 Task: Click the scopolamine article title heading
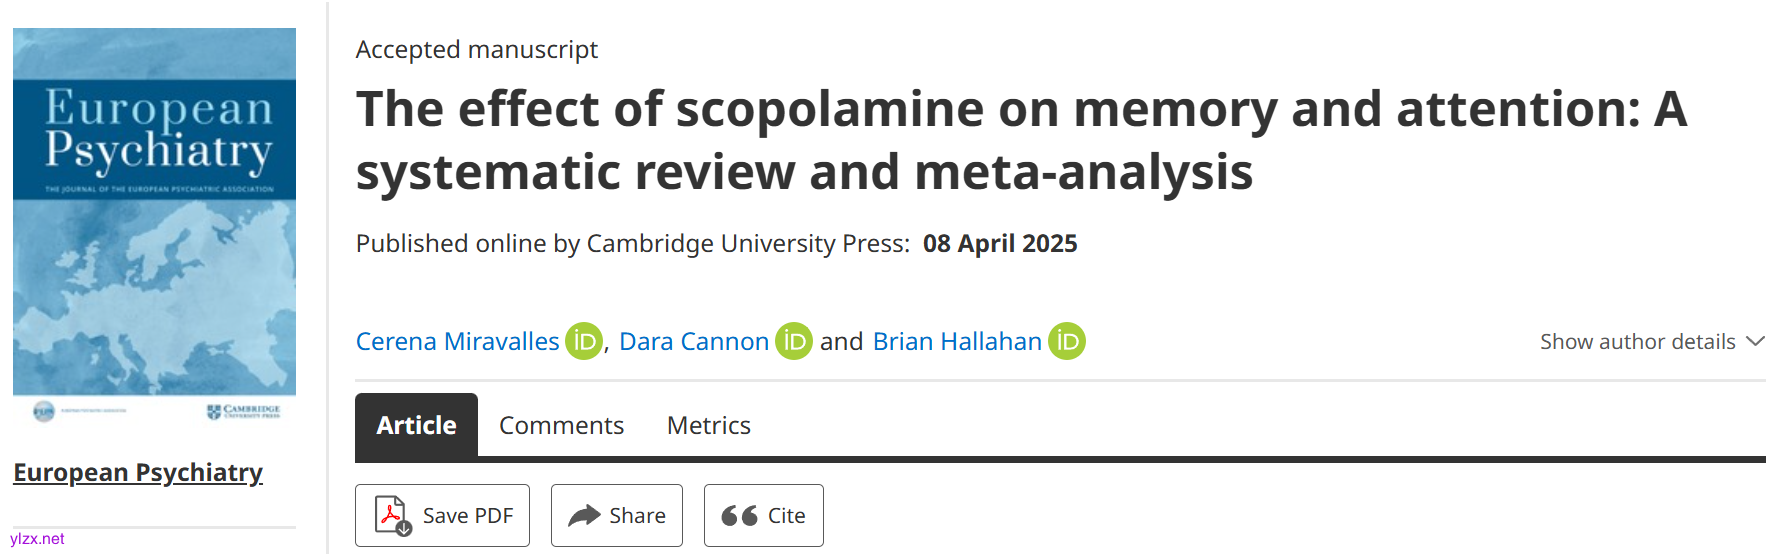pyautogui.click(x=1020, y=140)
